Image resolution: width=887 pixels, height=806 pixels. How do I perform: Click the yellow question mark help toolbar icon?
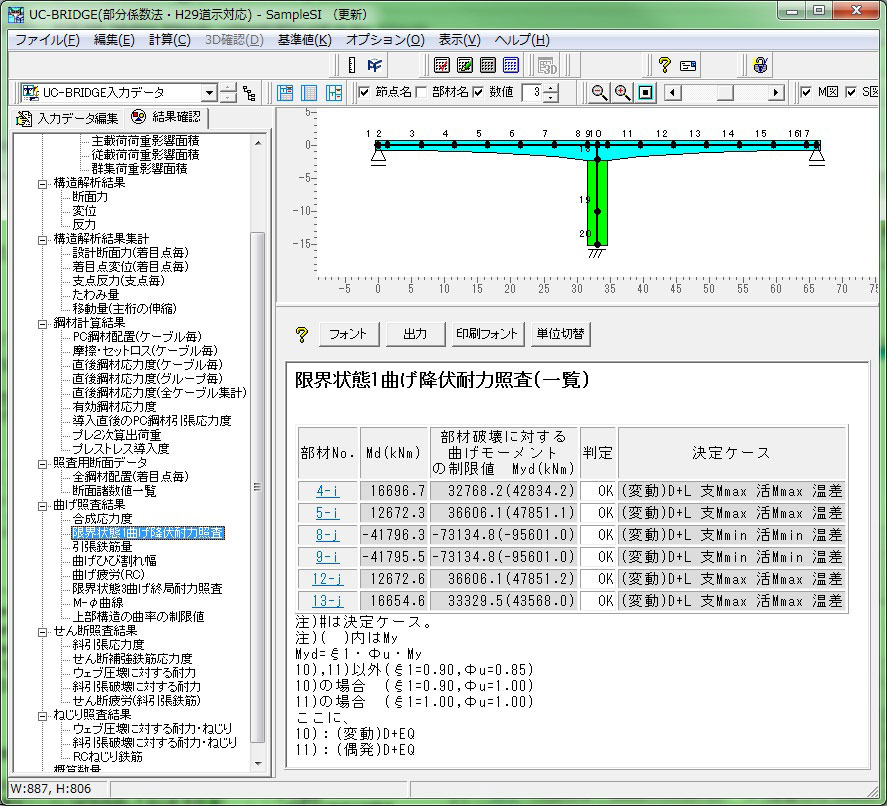(x=664, y=65)
